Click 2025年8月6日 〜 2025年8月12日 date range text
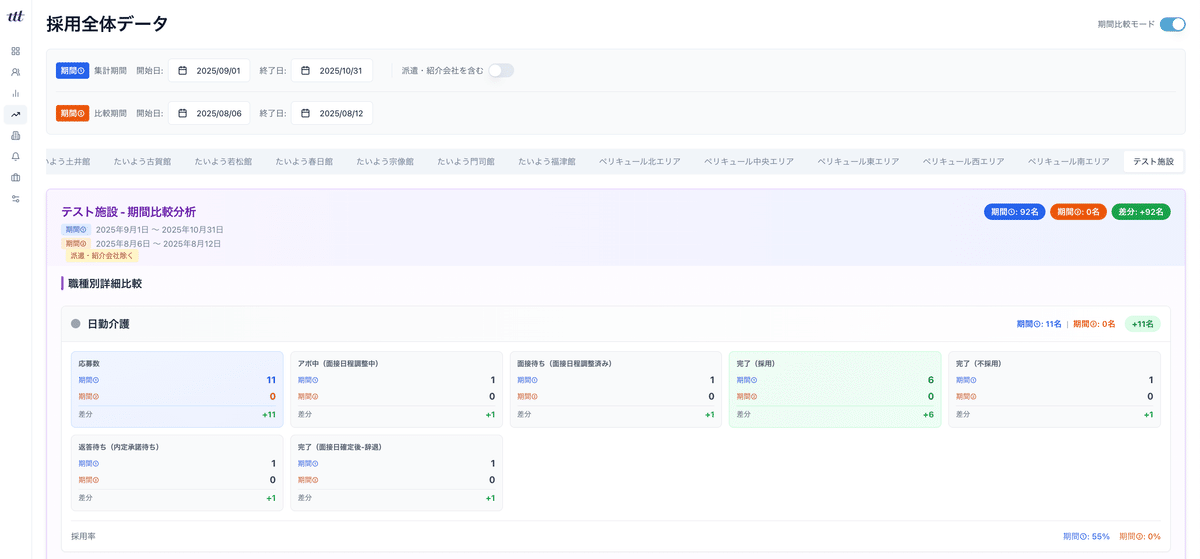Viewport: 1200px width, 559px height. tap(158, 244)
